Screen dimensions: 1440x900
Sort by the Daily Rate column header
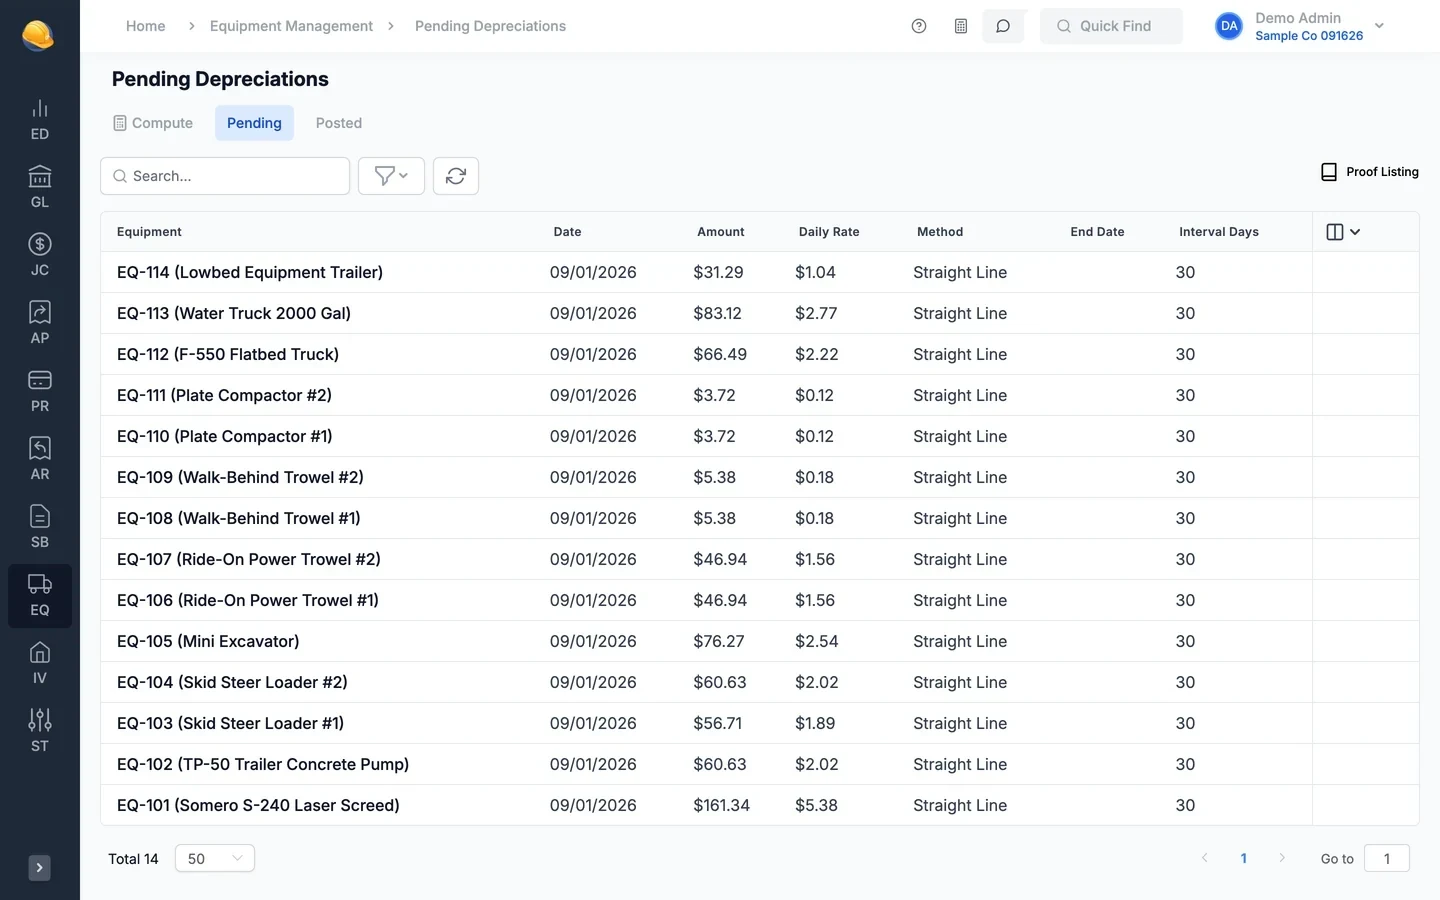(x=829, y=232)
